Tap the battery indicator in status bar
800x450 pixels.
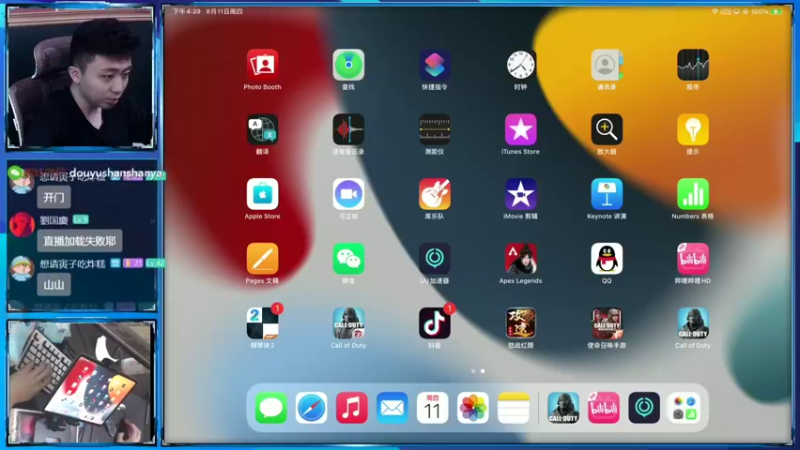point(777,11)
